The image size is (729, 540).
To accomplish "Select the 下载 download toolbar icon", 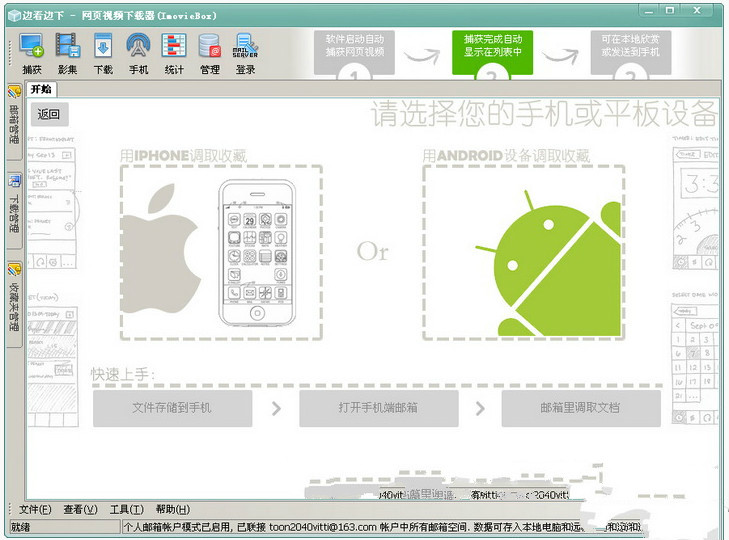I will [103, 53].
